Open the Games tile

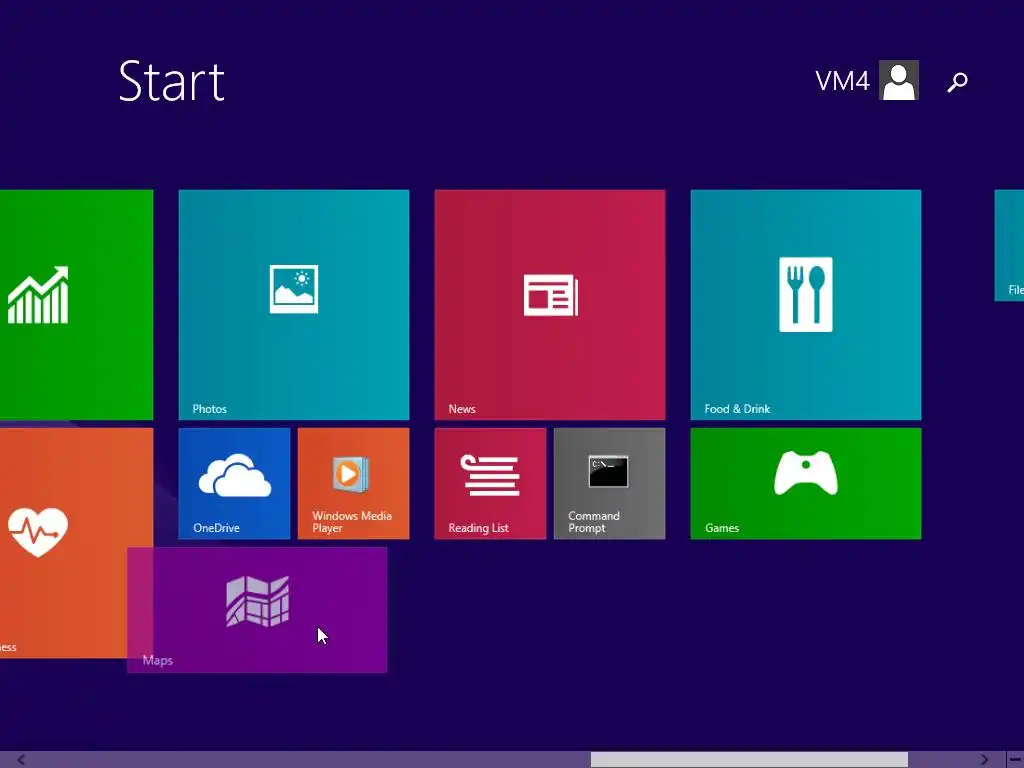pos(806,483)
